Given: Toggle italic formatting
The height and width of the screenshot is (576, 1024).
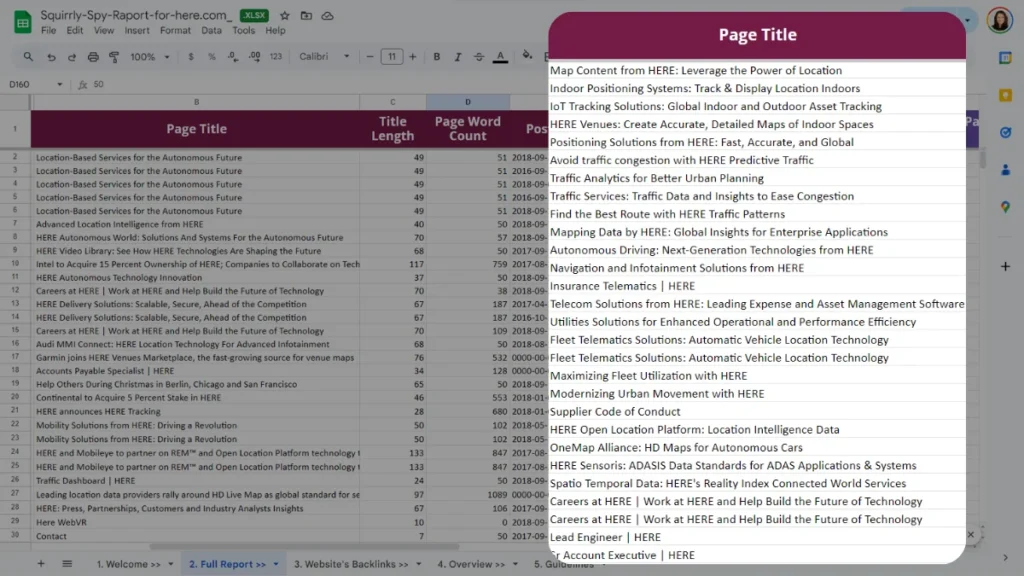Looking at the screenshot, I should pos(457,57).
